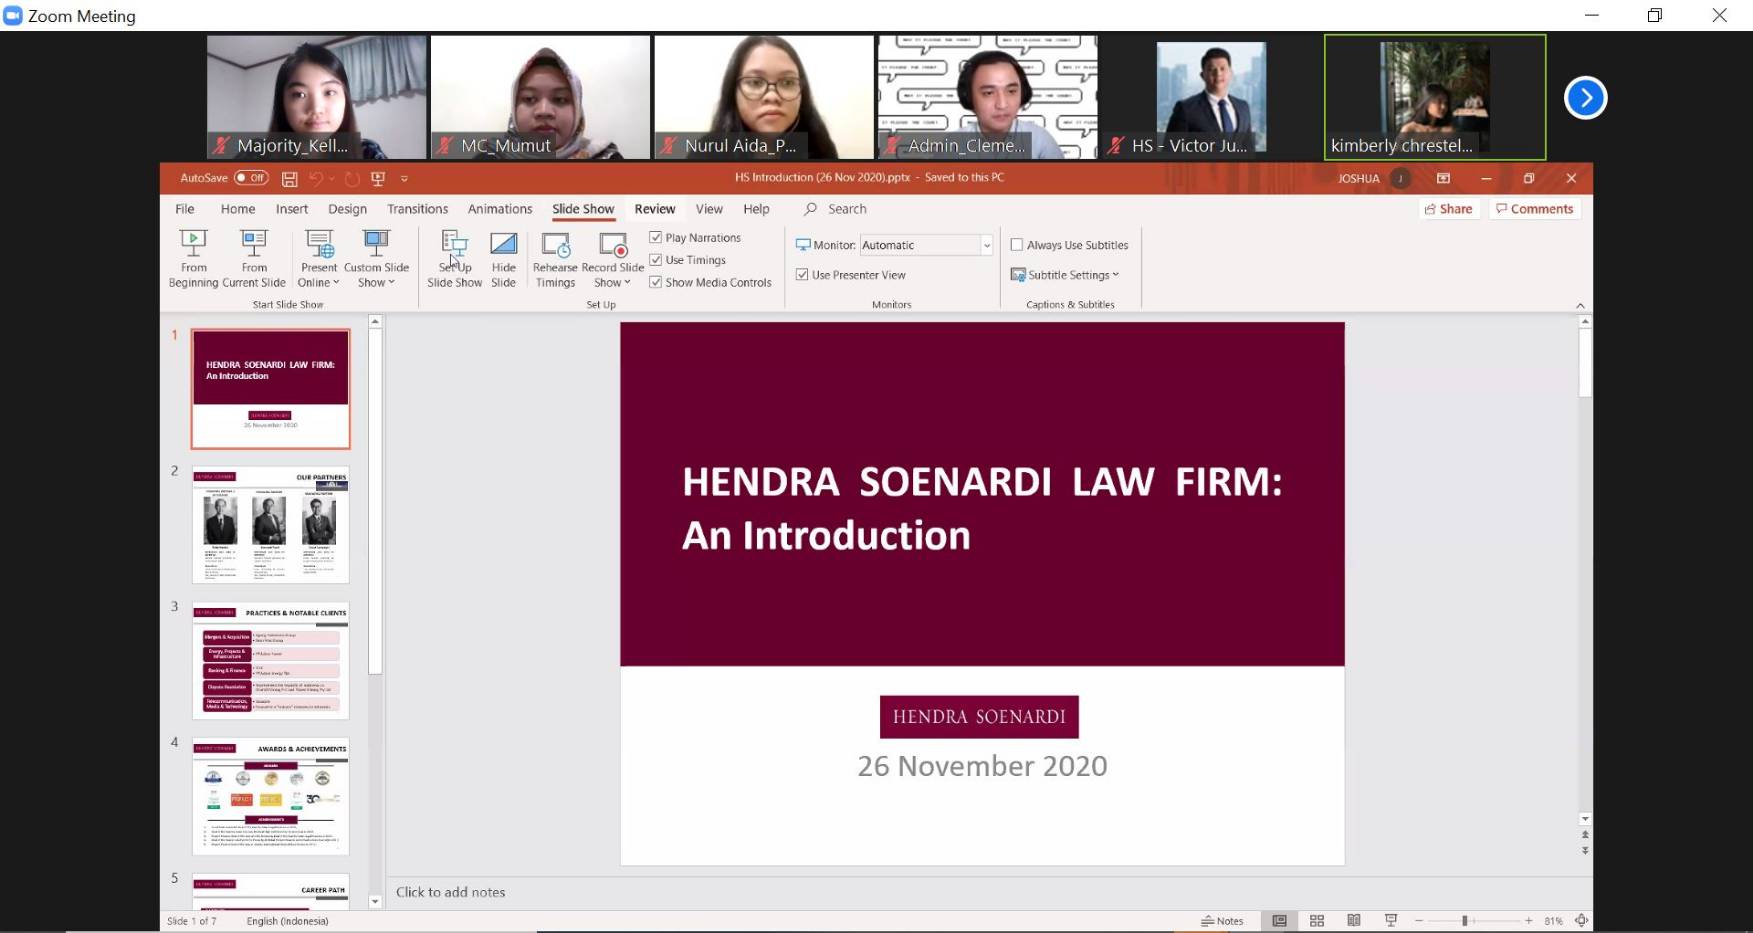Select slide 3 thumbnail
This screenshot has height=933, width=1753.
tap(270, 660)
